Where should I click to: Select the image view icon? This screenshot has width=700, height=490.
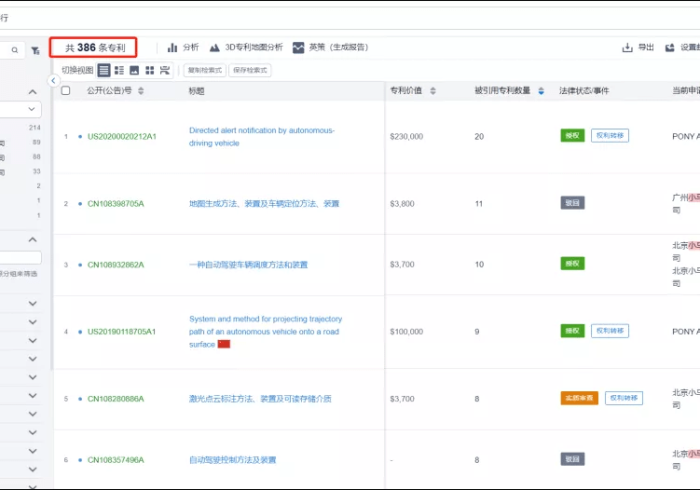134,71
